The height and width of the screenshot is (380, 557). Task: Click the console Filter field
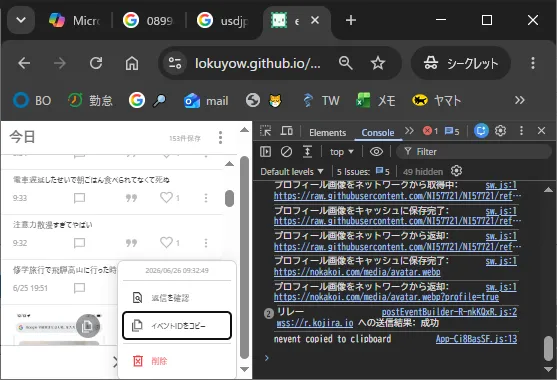474,152
